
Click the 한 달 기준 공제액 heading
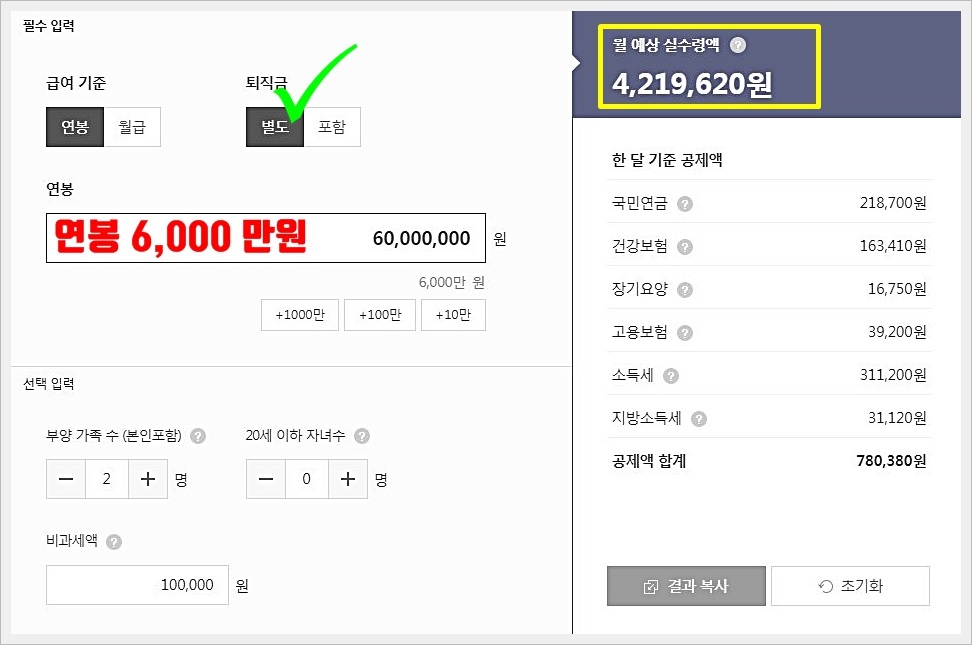[x=667, y=160]
